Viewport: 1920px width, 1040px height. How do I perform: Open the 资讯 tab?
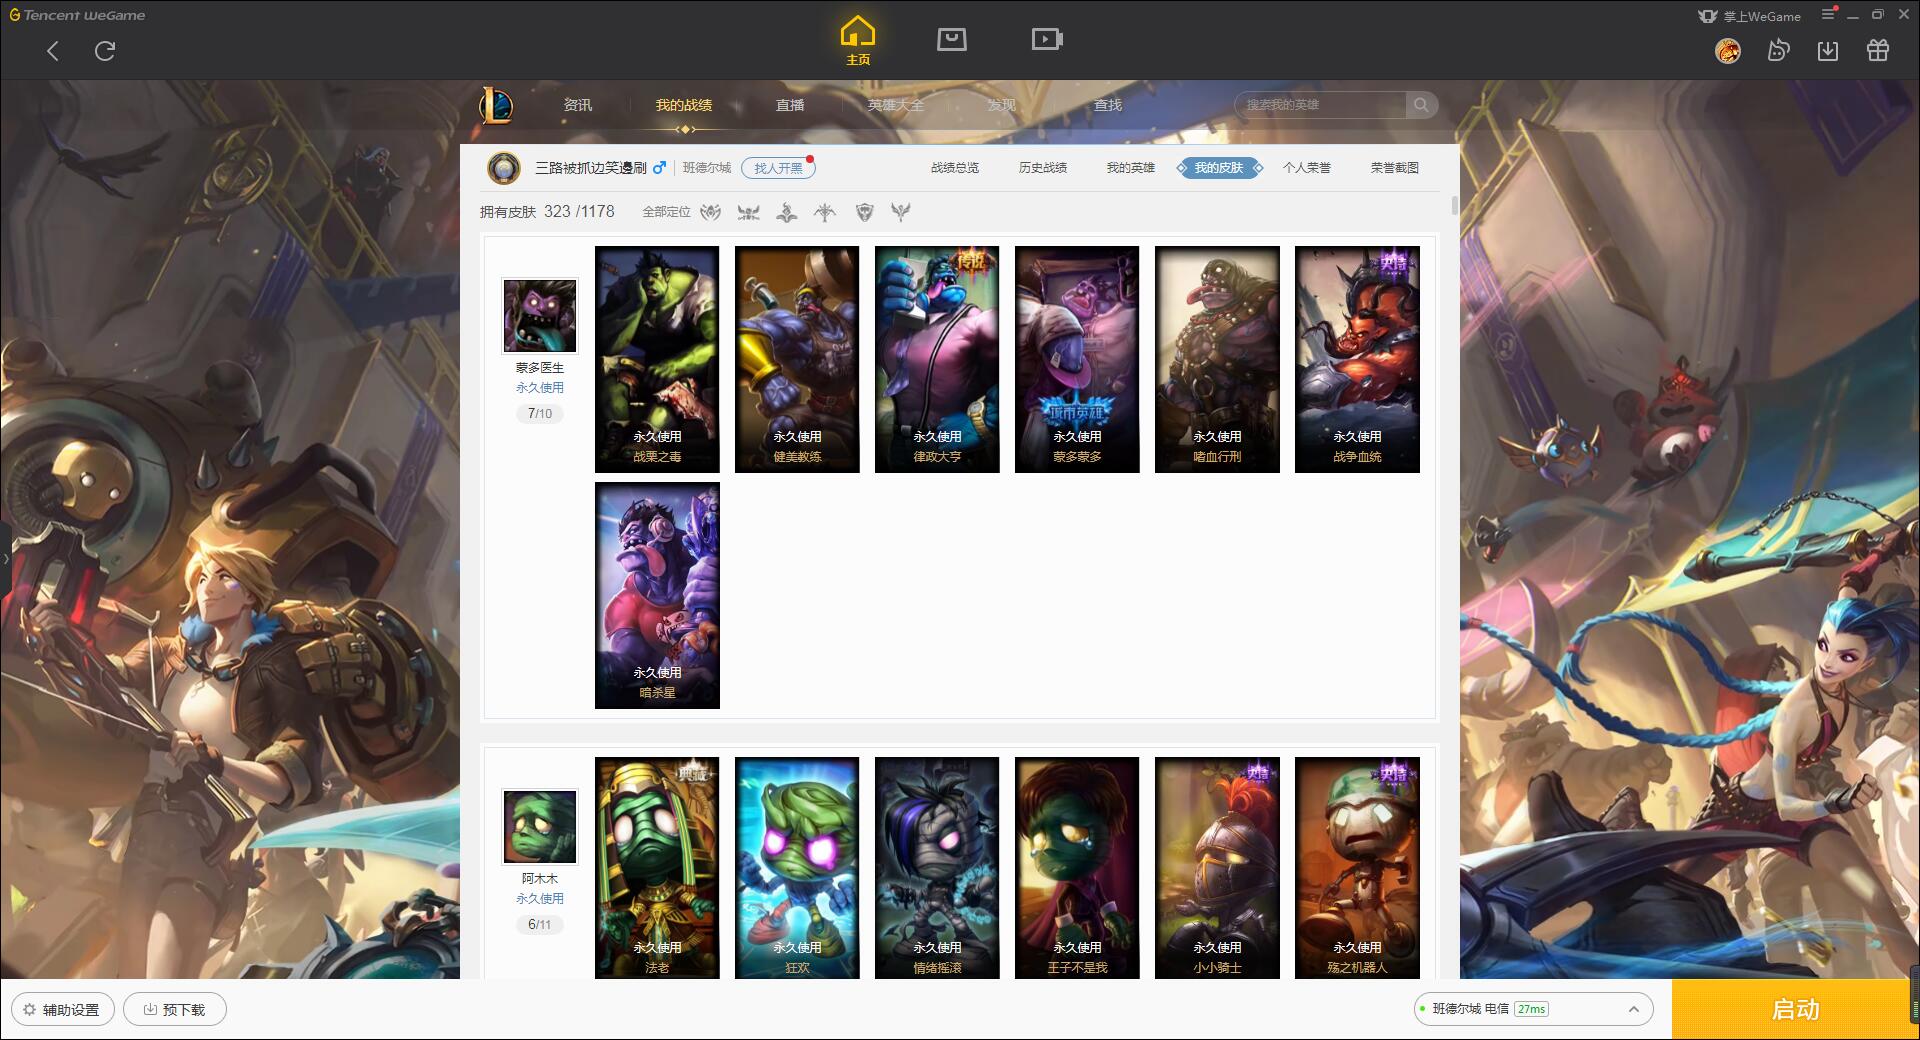tap(577, 105)
